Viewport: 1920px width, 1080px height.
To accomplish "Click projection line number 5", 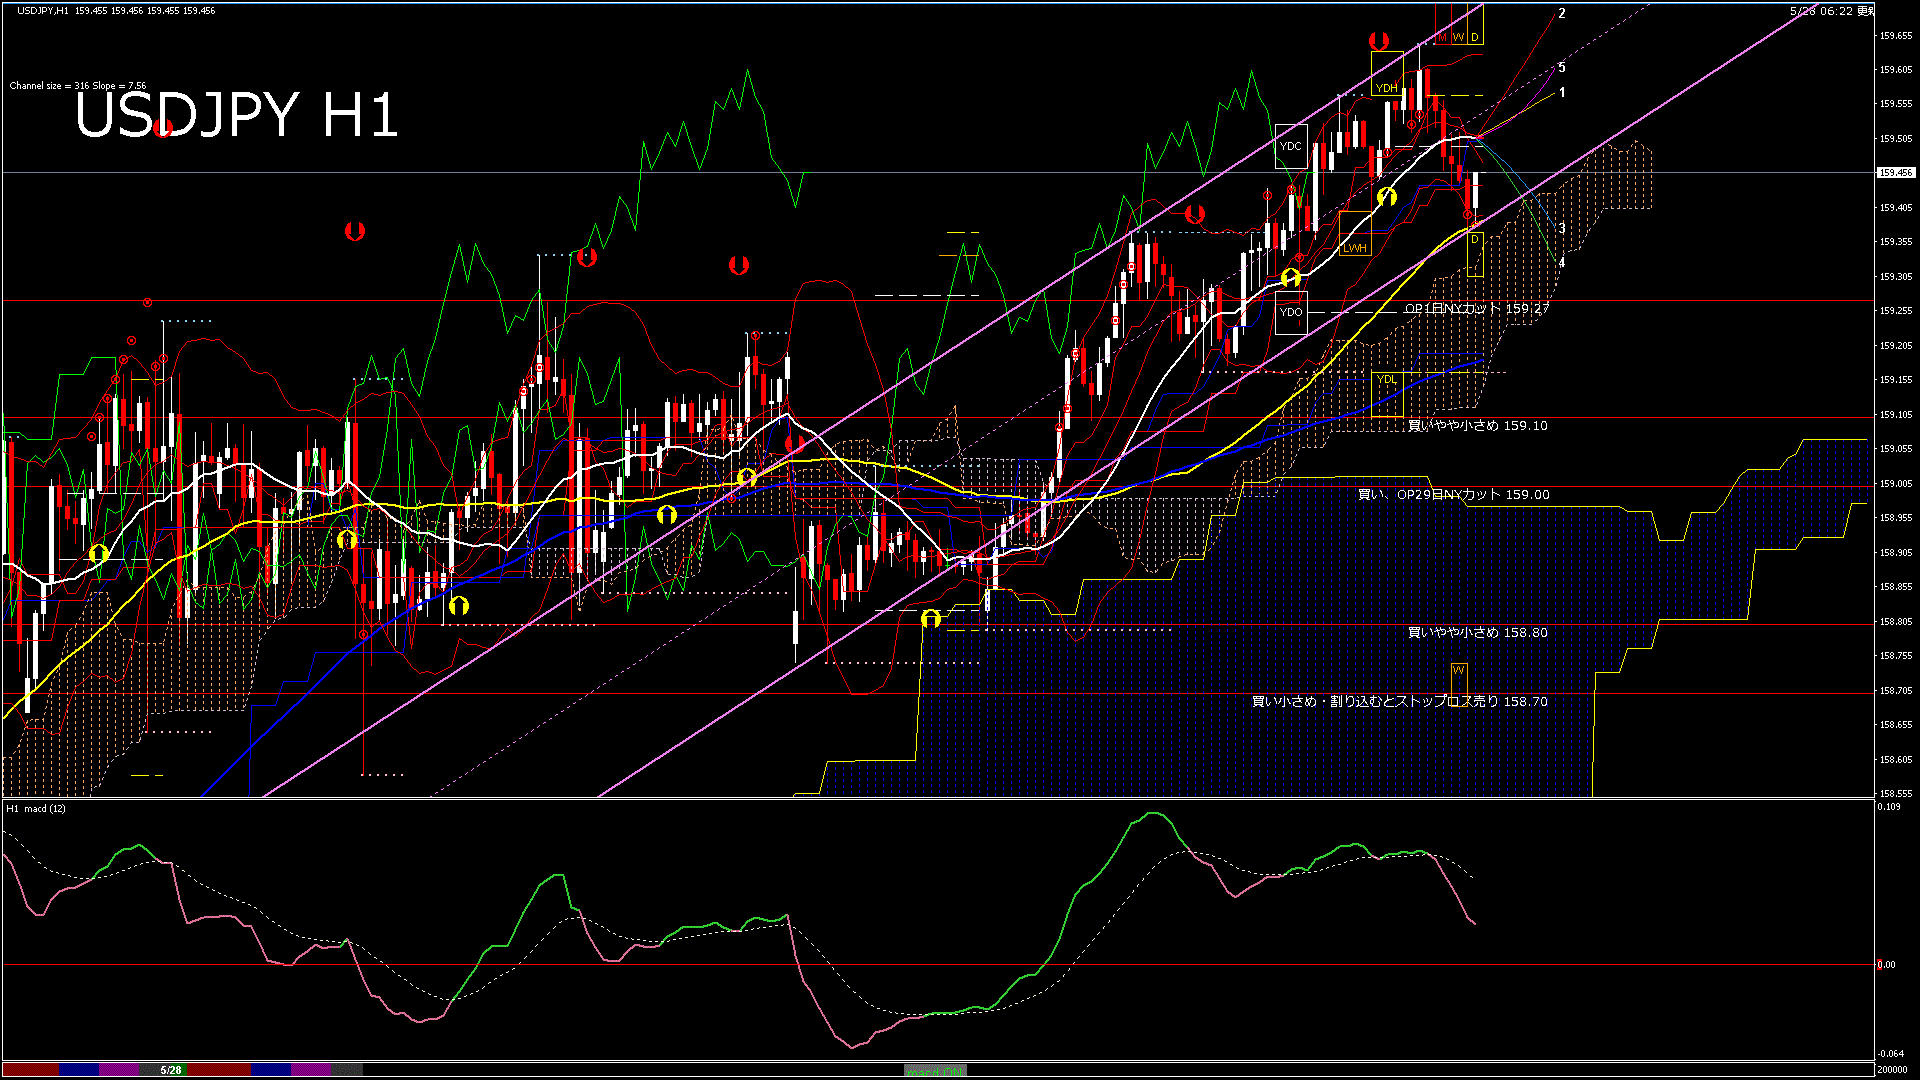I will [1562, 68].
